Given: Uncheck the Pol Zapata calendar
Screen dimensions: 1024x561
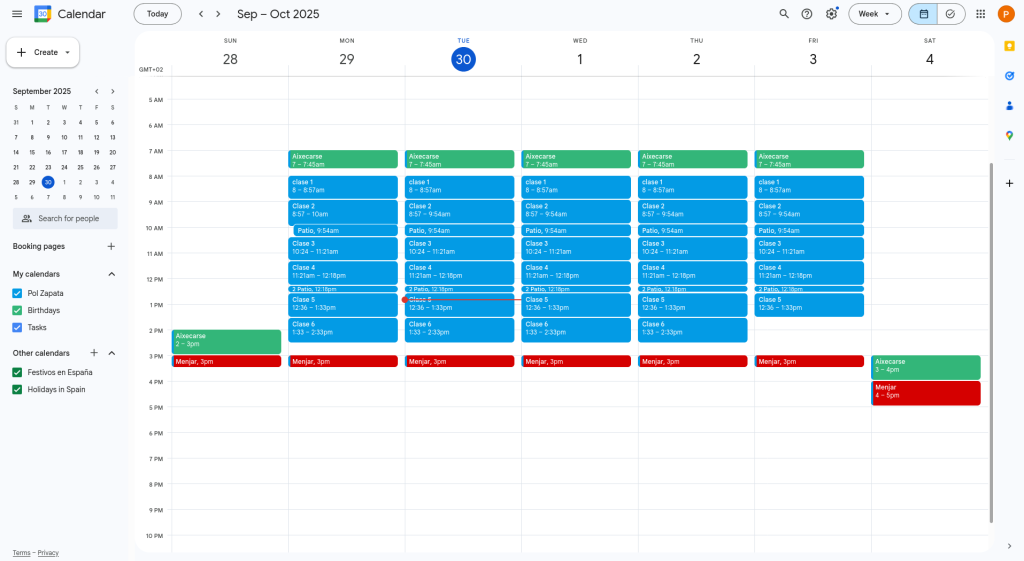Looking at the screenshot, I should coord(17,293).
